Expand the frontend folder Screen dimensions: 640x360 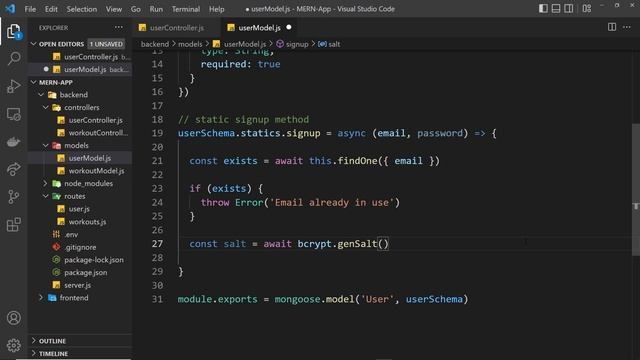point(80,298)
